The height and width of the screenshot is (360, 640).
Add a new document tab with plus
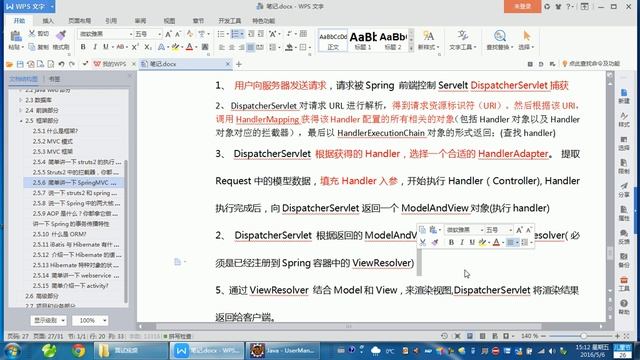[x=239, y=64]
